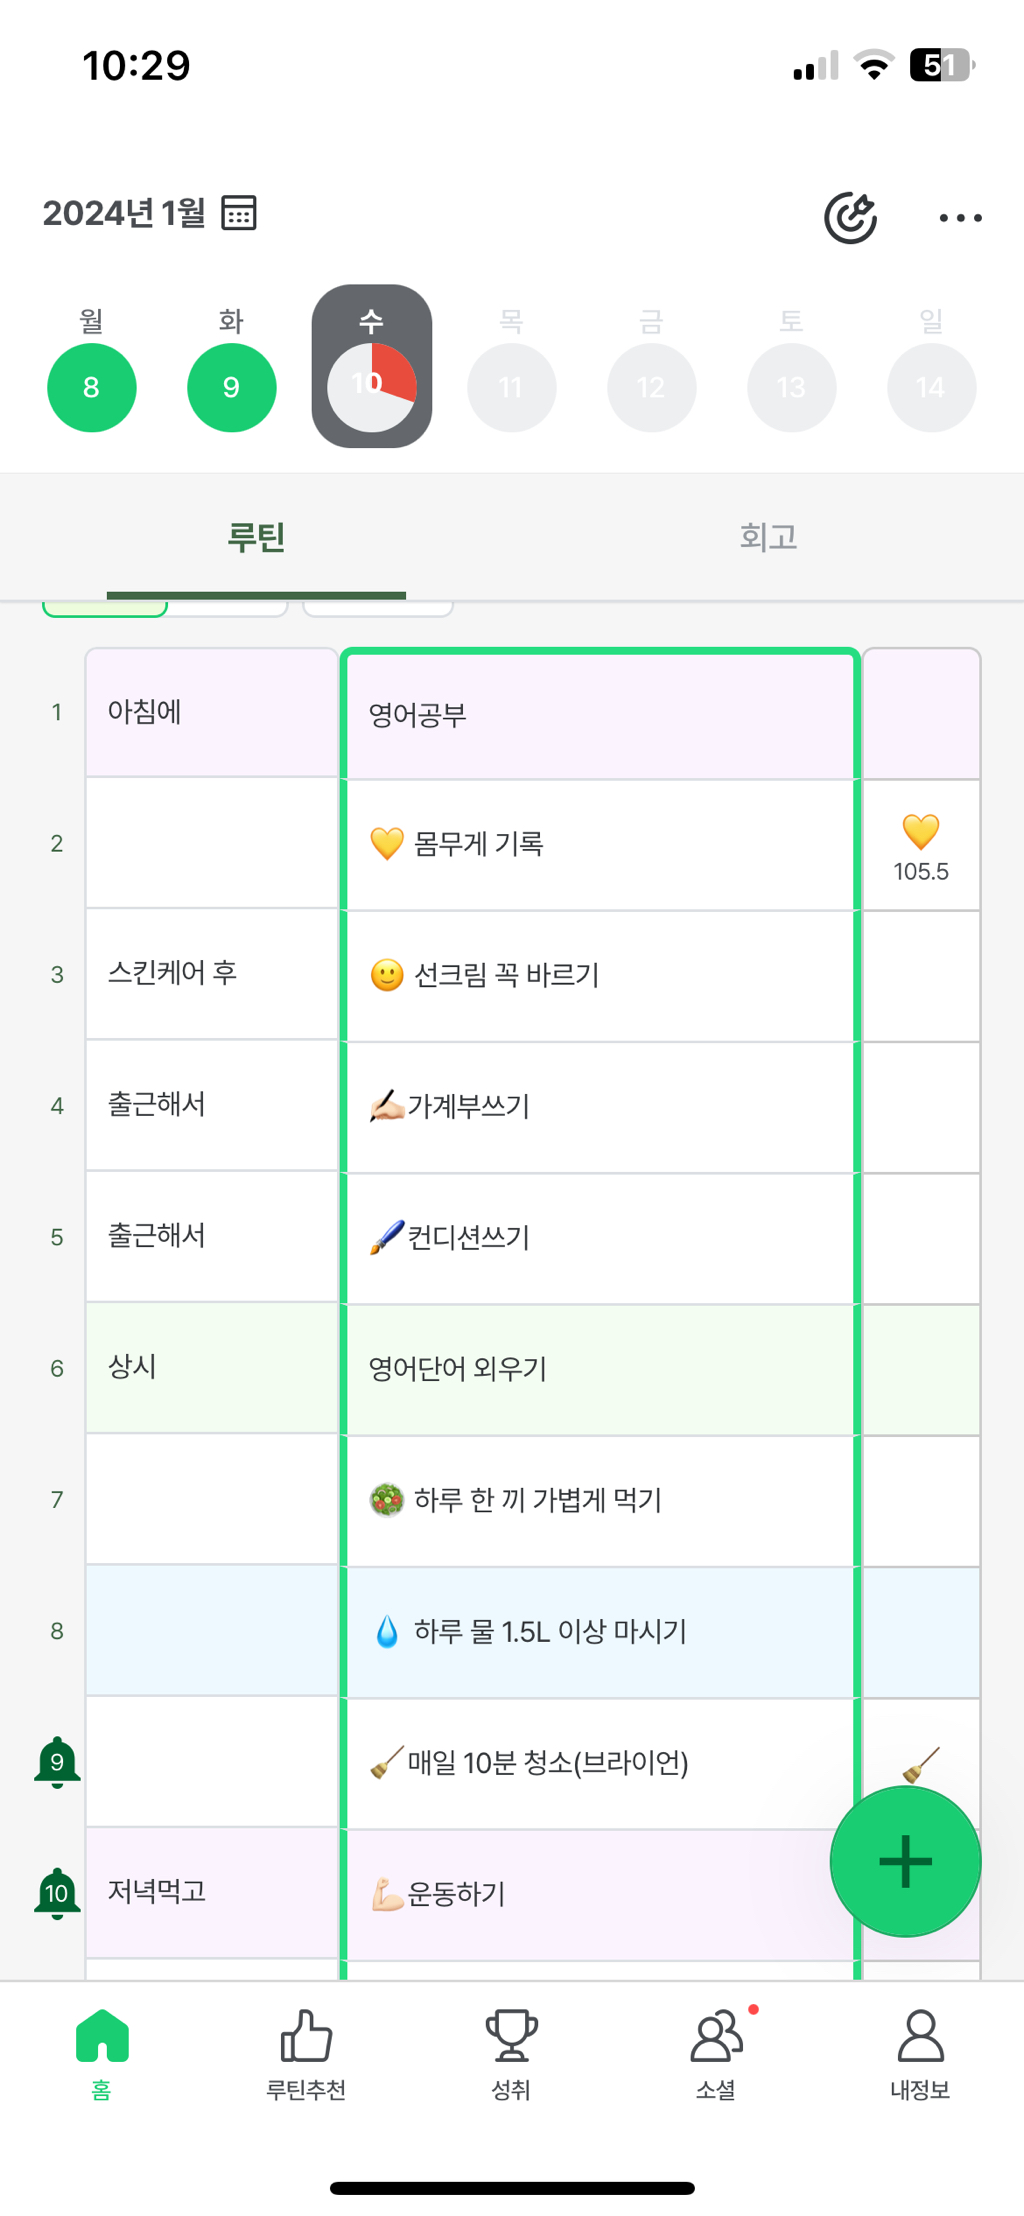Tap the green plus add button
The image size is (1024, 2216).
point(905,1861)
